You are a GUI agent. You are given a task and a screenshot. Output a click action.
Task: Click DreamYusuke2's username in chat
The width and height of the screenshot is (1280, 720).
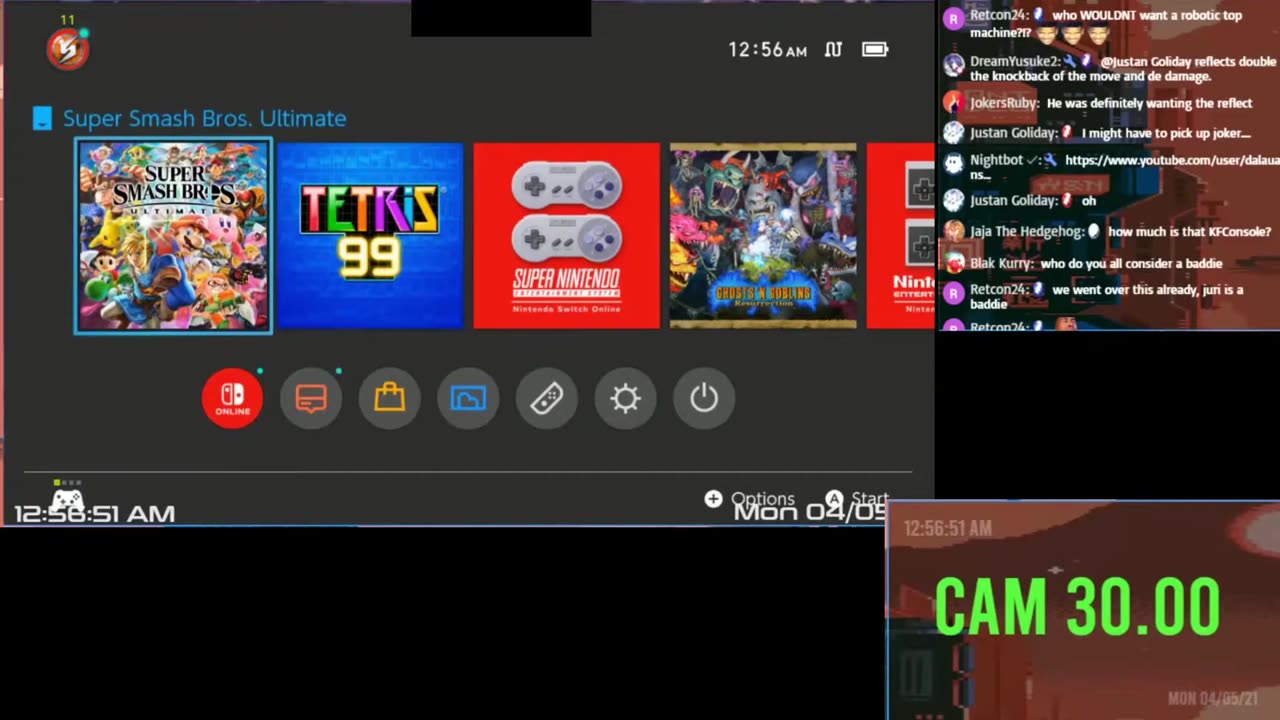click(x=1015, y=61)
